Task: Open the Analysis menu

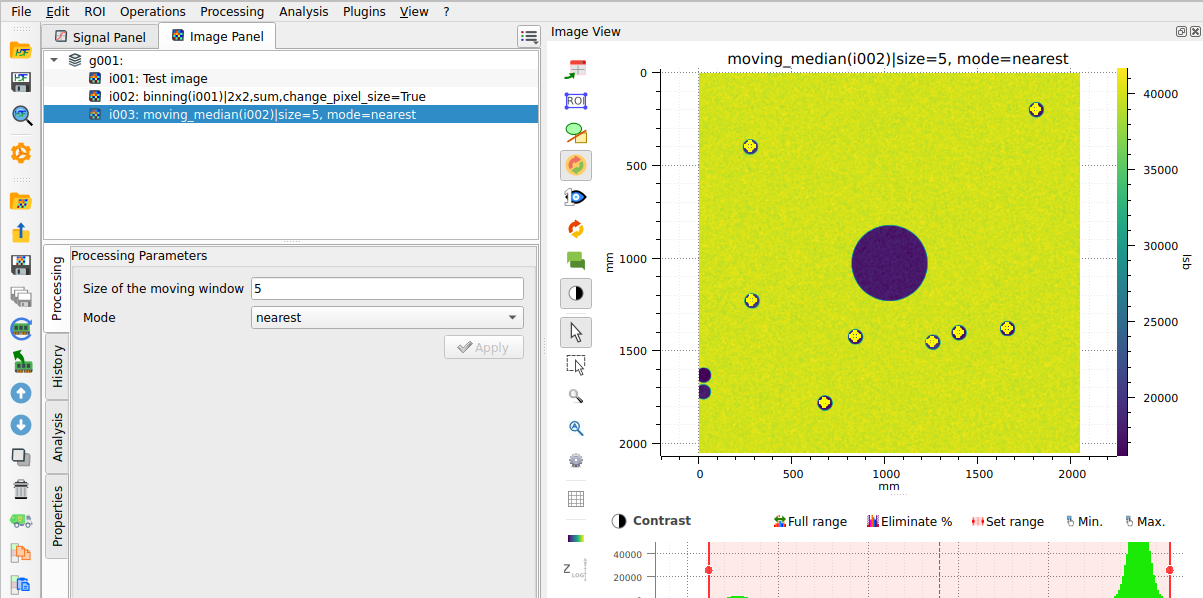Action: 304,12
